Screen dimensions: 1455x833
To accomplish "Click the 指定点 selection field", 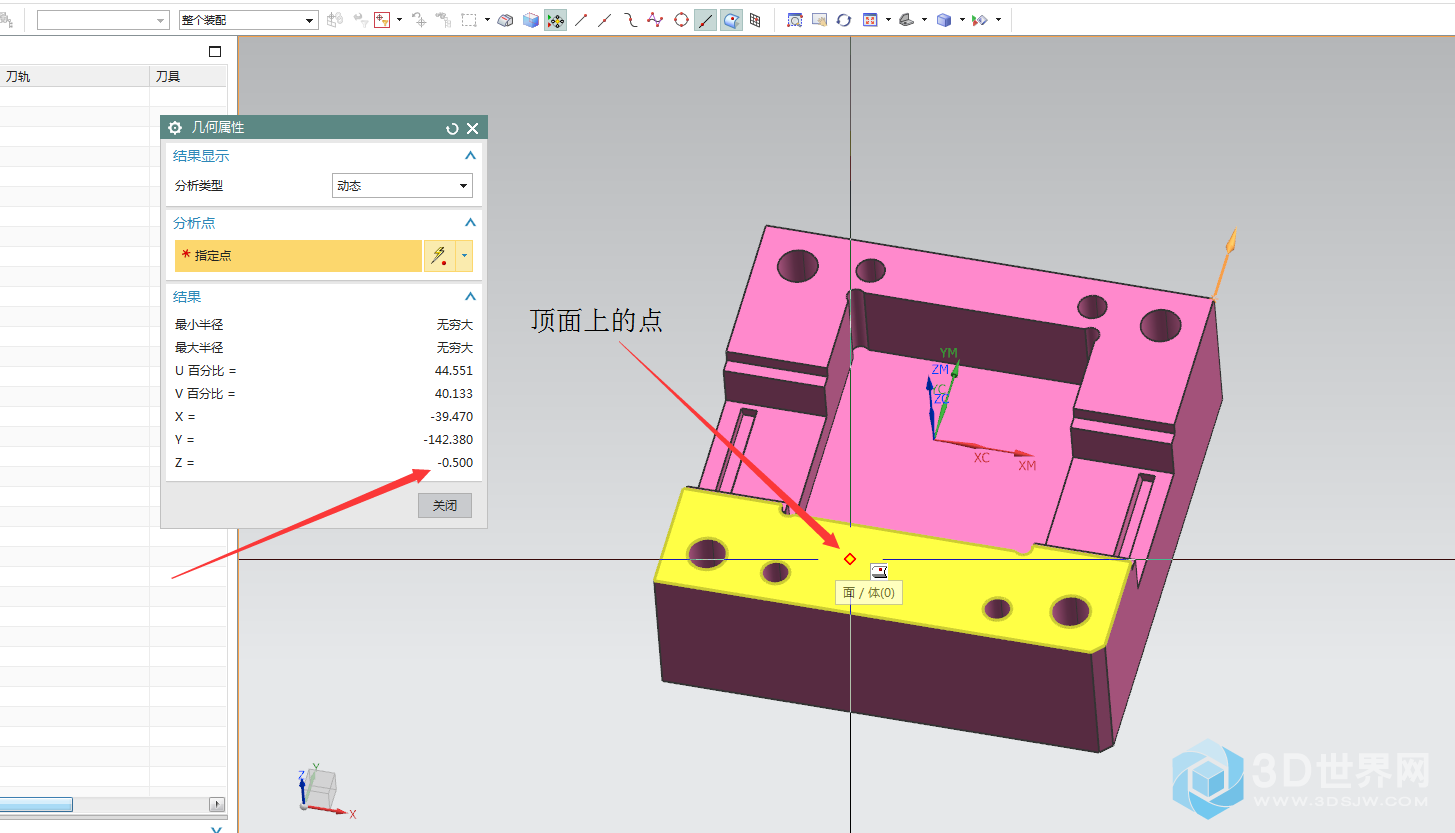I will click(298, 256).
